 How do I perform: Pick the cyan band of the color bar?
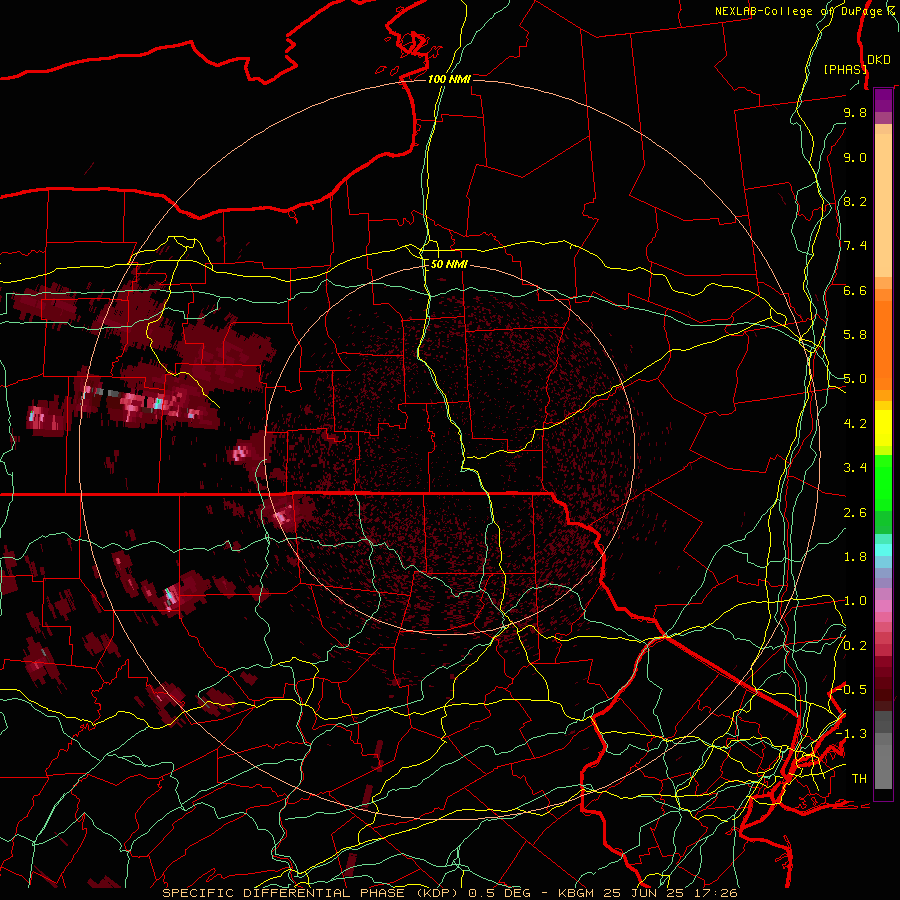883,550
